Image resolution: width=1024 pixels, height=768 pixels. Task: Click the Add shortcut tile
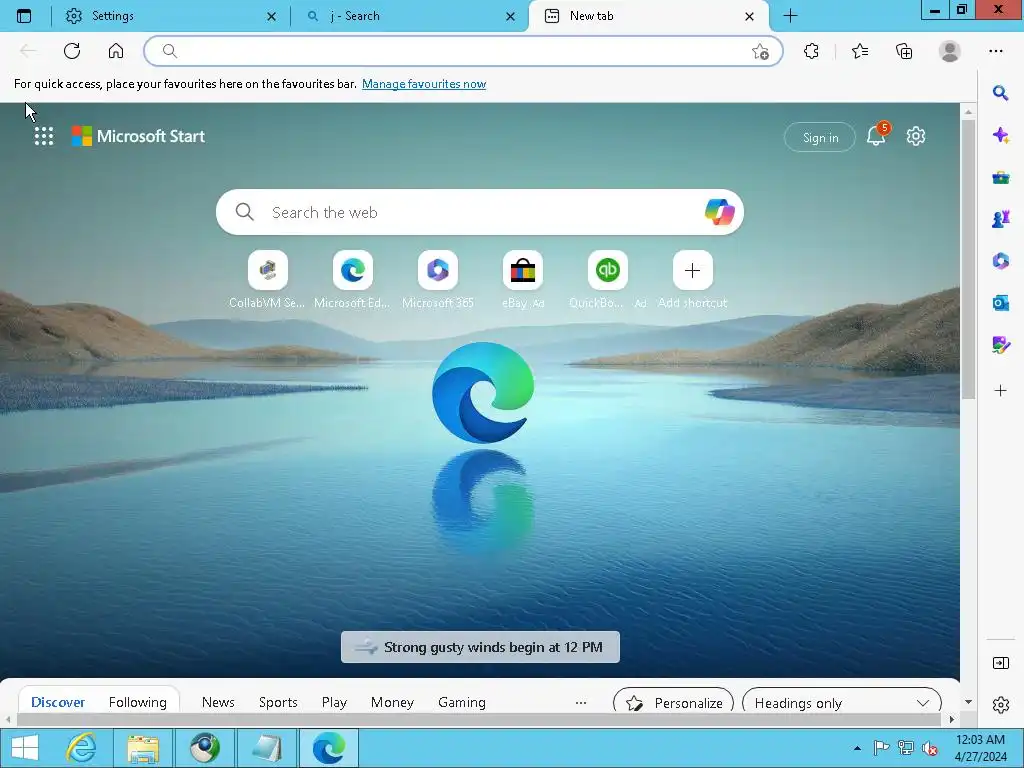click(692, 270)
